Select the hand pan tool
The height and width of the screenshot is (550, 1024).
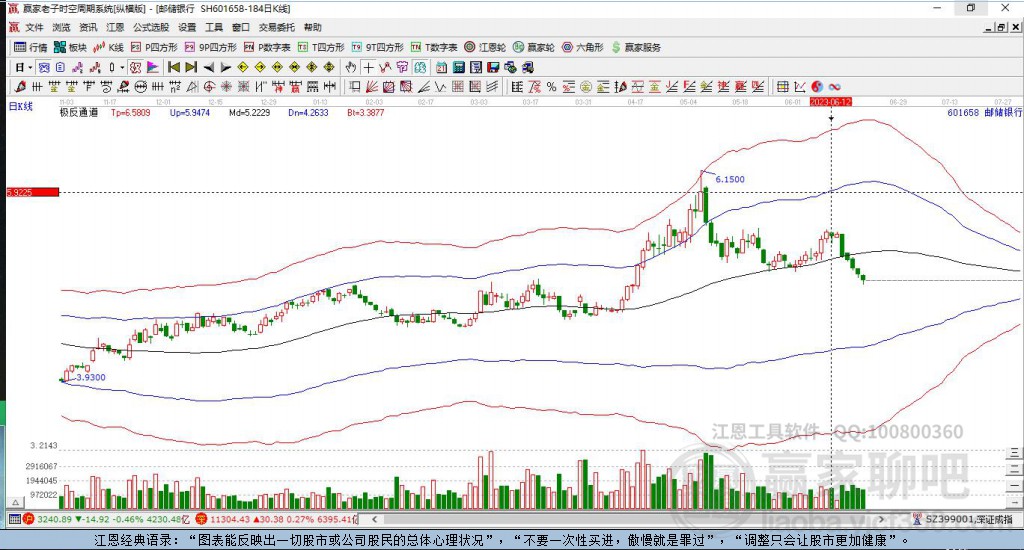click(351, 67)
